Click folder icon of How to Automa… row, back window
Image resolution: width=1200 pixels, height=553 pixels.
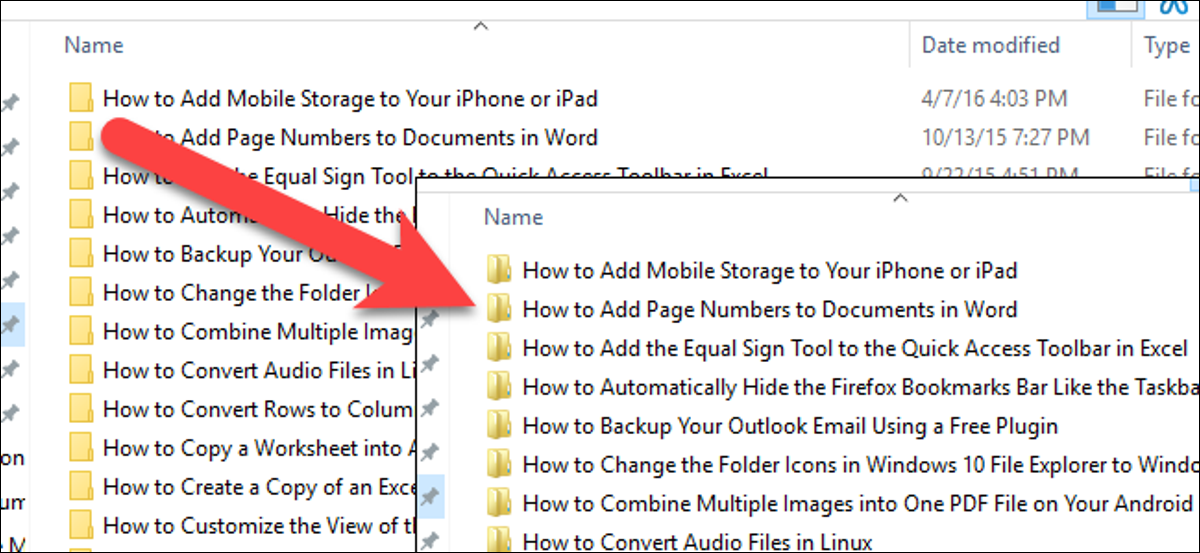pos(82,215)
